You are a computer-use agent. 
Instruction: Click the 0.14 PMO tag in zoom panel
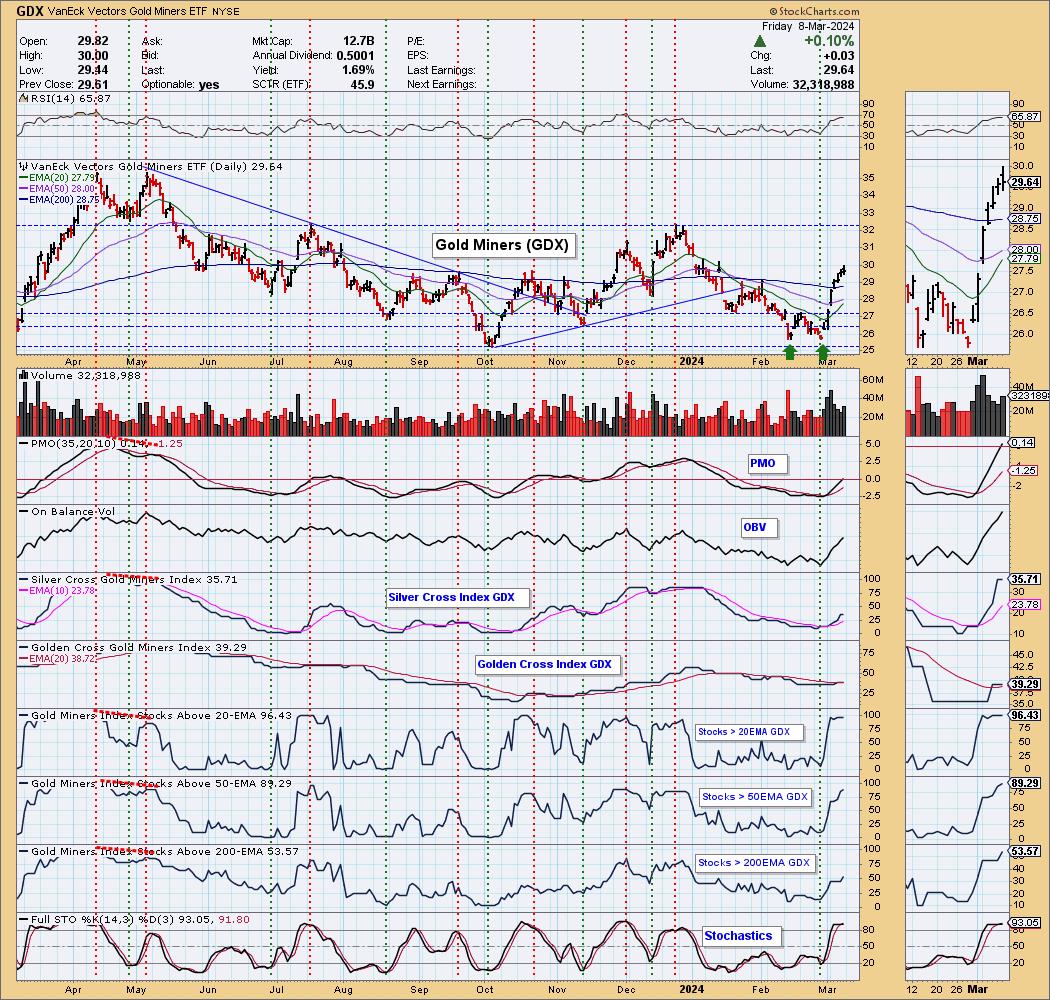pos(1023,443)
